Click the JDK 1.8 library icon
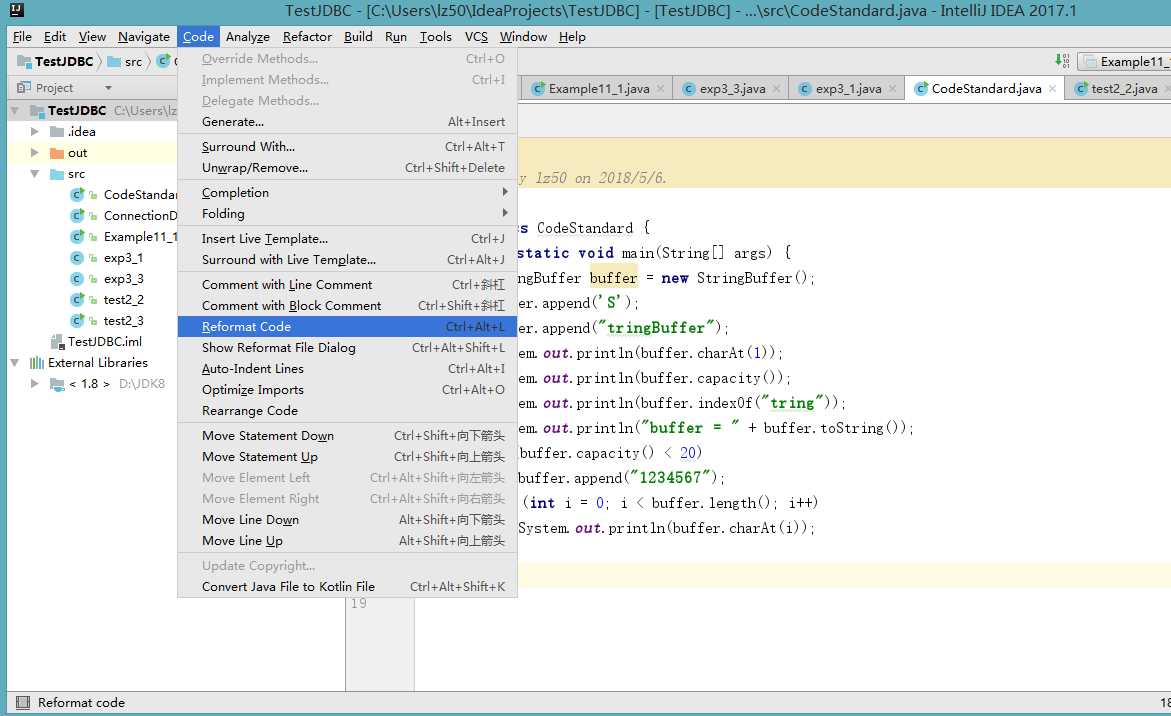 pyautogui.click(x=57, y=384)
